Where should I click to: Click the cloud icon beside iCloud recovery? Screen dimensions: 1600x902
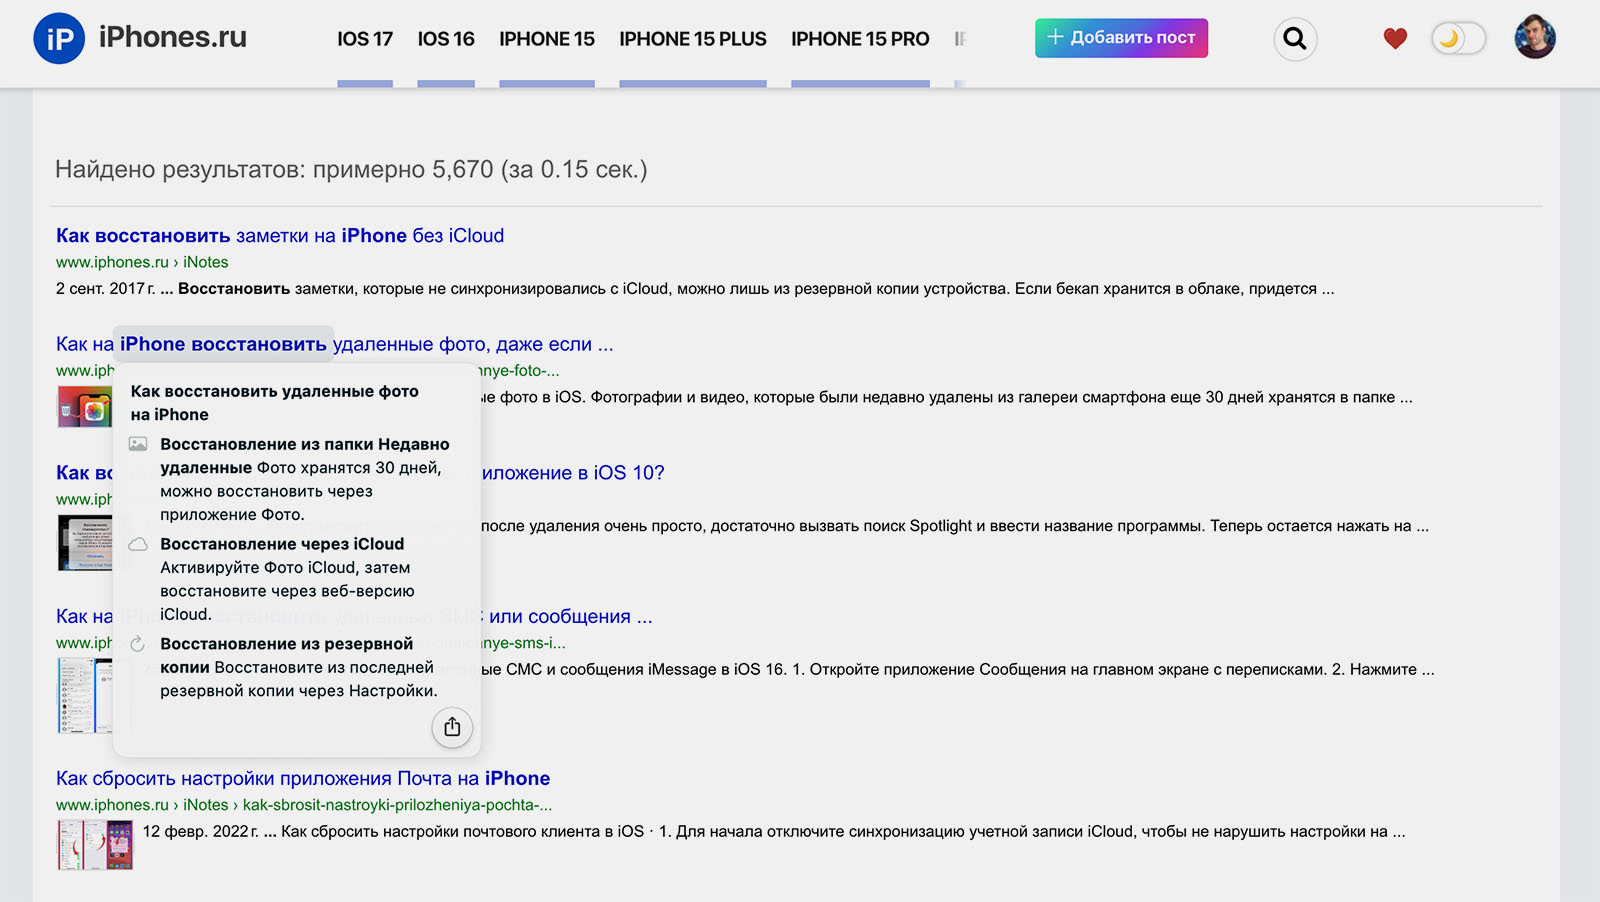click(138, 544)
